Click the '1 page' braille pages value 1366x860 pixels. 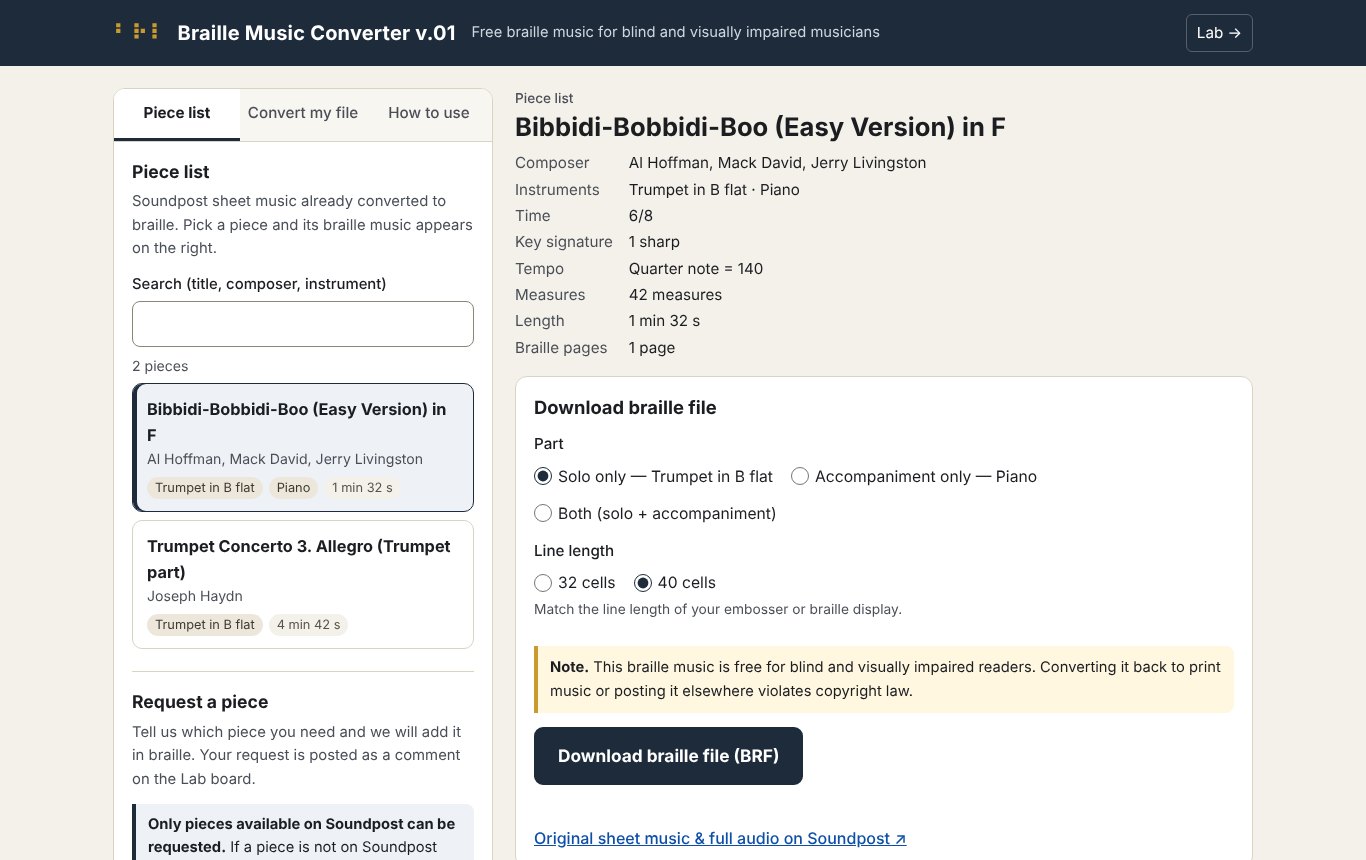tap(652, 348)
